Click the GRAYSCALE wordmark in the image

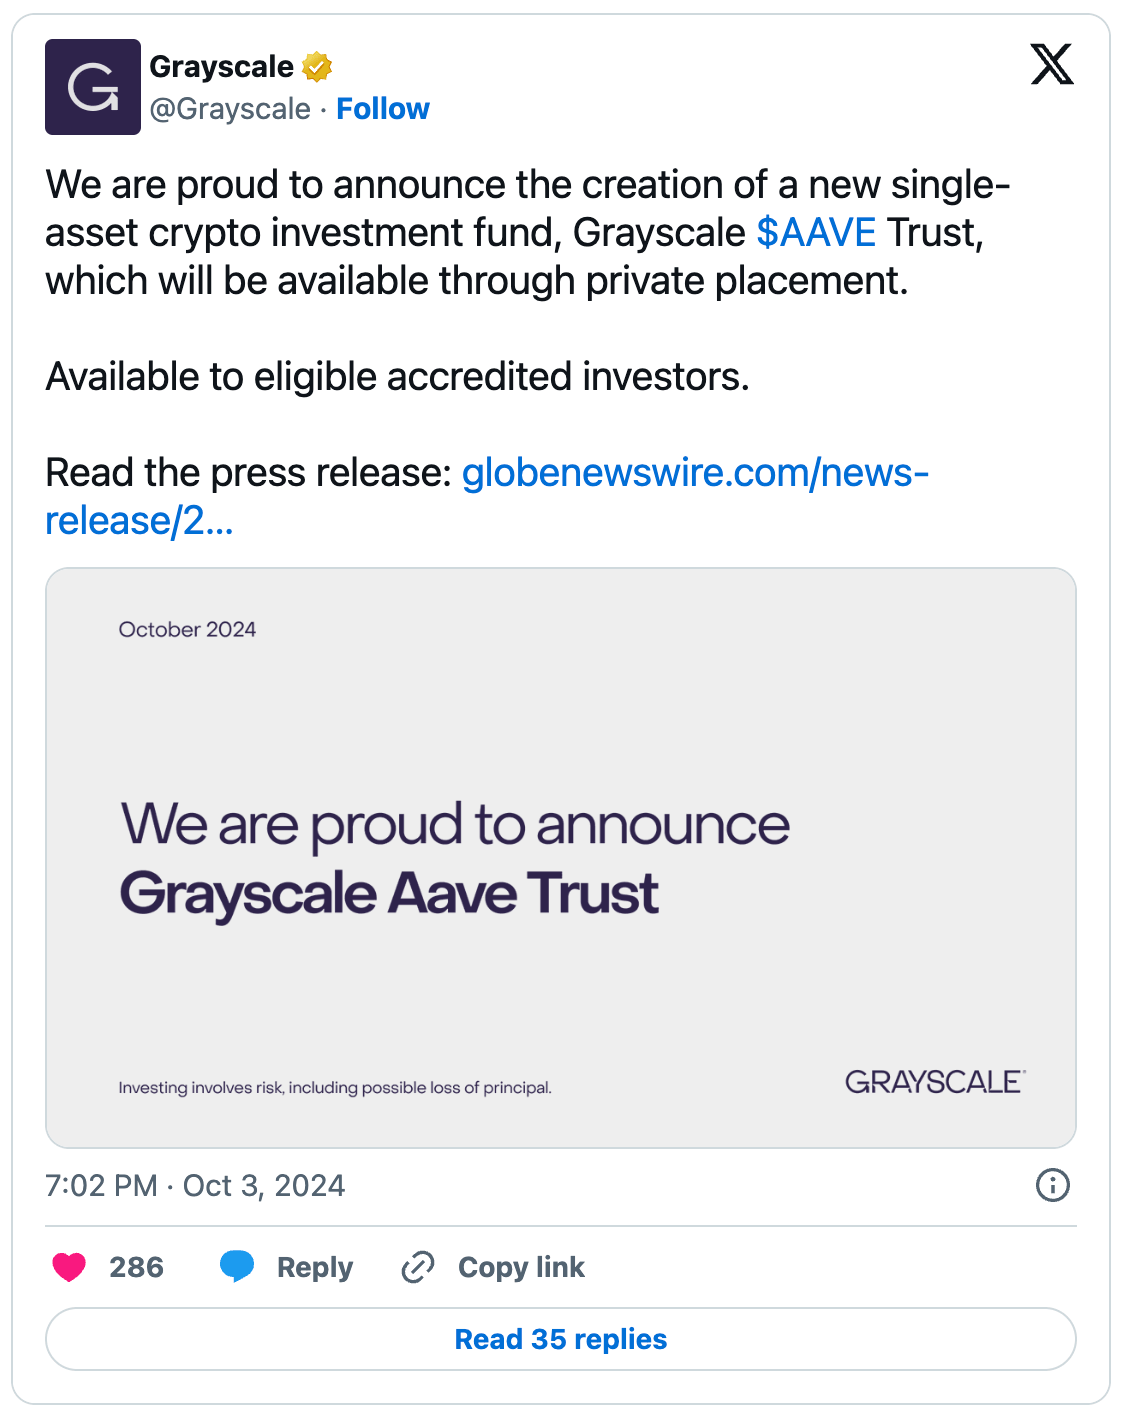click(934, 1082)
